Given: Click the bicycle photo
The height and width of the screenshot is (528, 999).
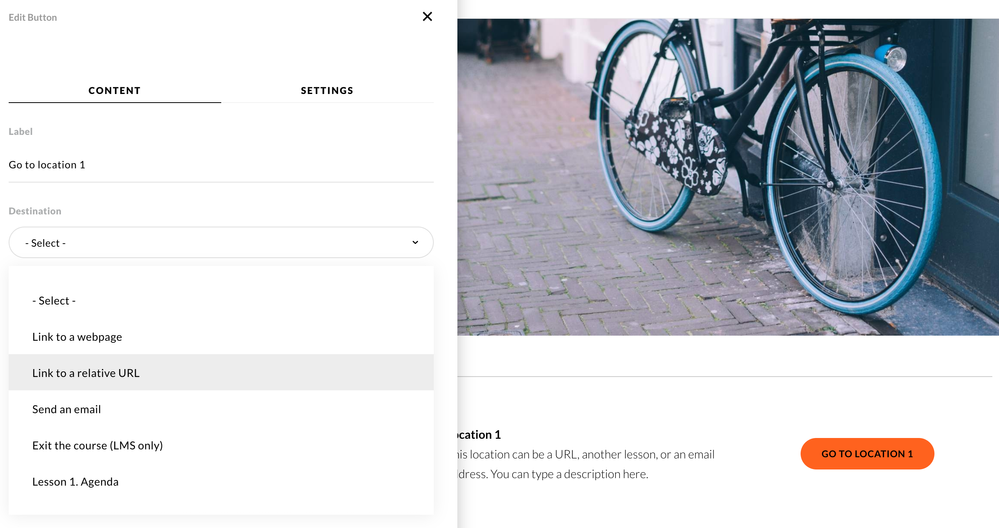Looking at the screenshot, I should (727, 176).
